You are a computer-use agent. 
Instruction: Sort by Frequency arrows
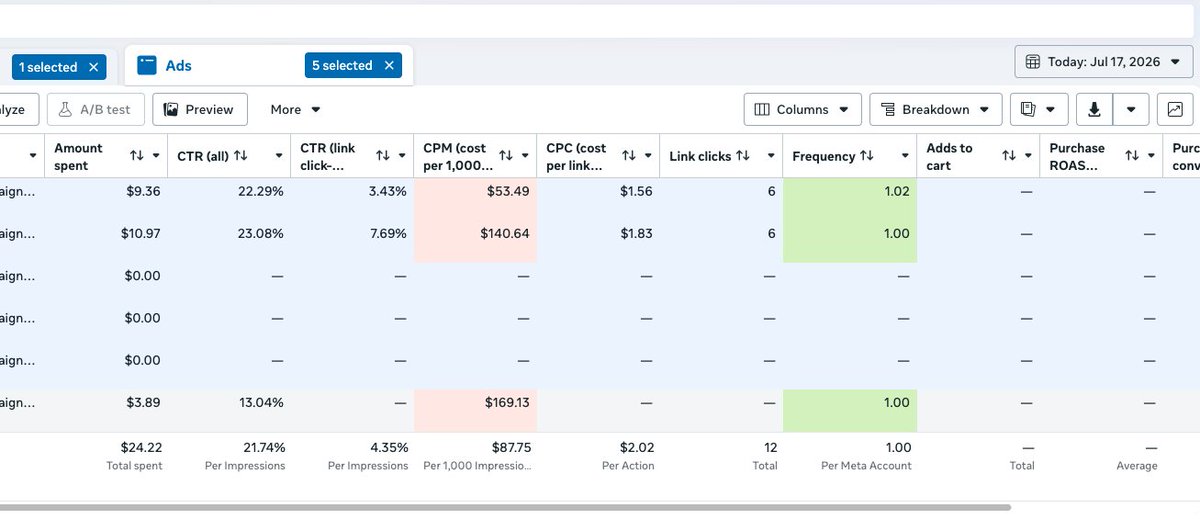click(x=867, y=156)
